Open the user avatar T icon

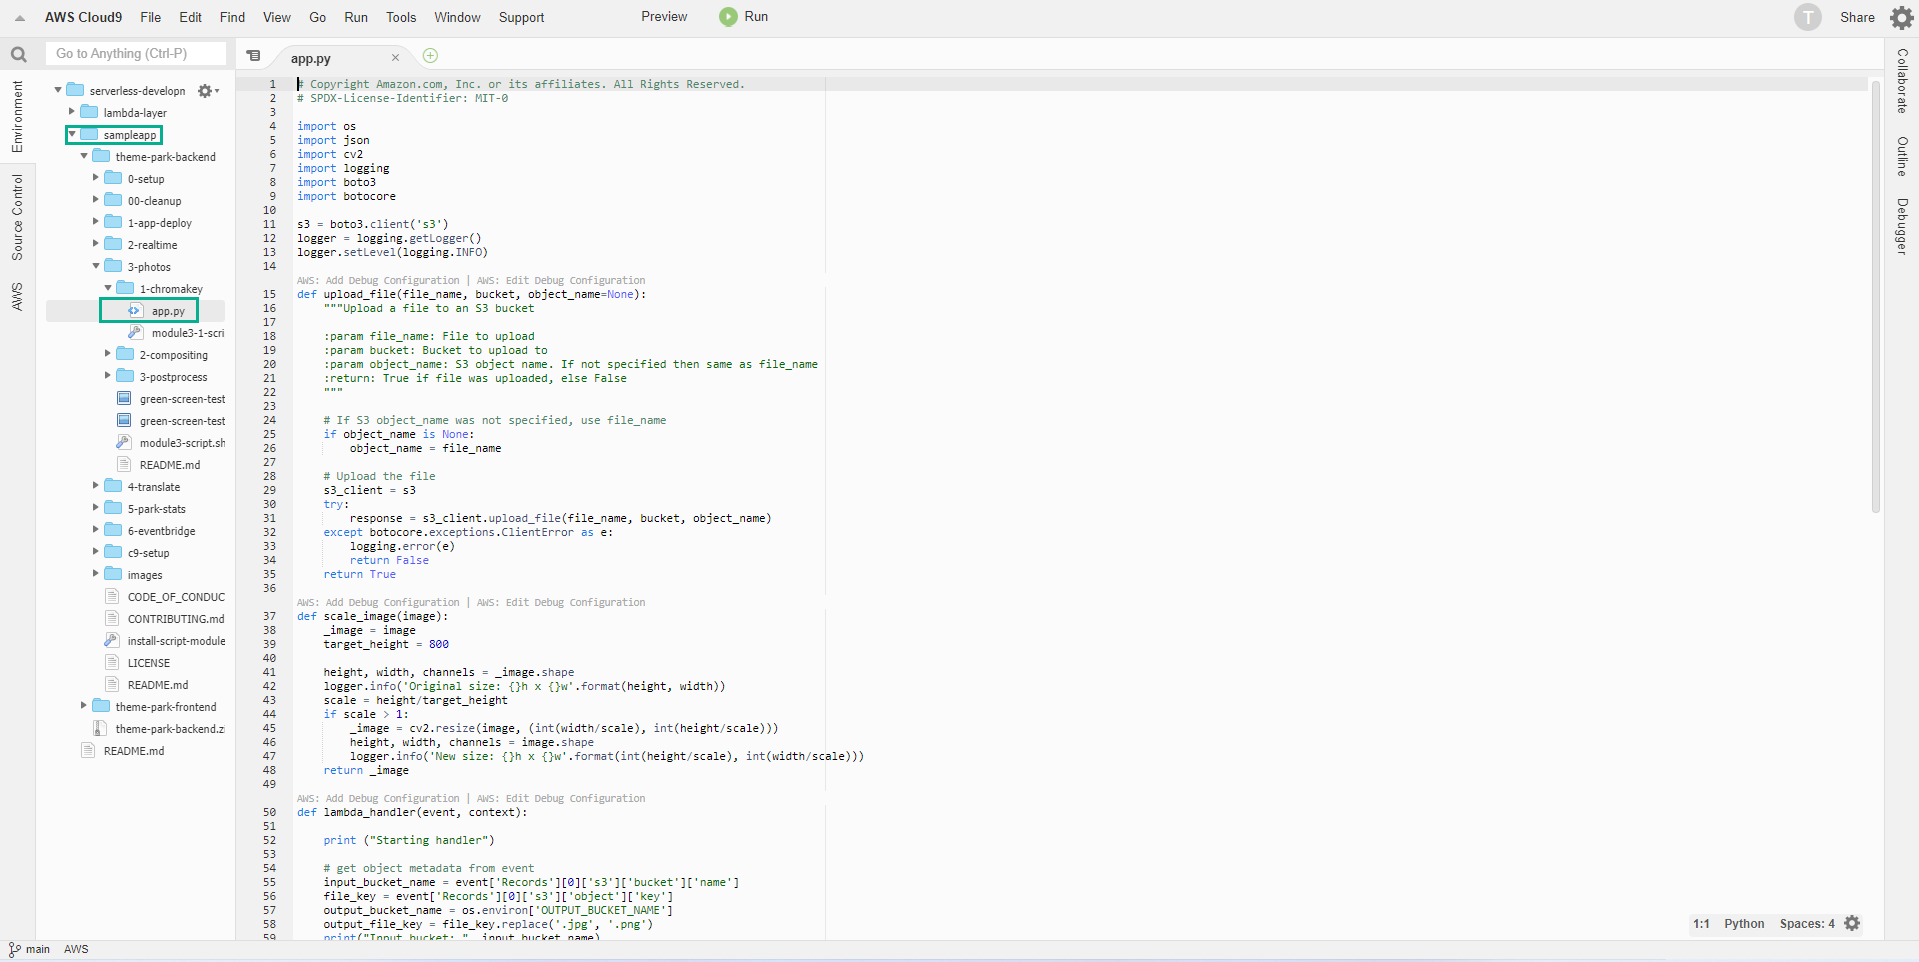(1807, 17)
